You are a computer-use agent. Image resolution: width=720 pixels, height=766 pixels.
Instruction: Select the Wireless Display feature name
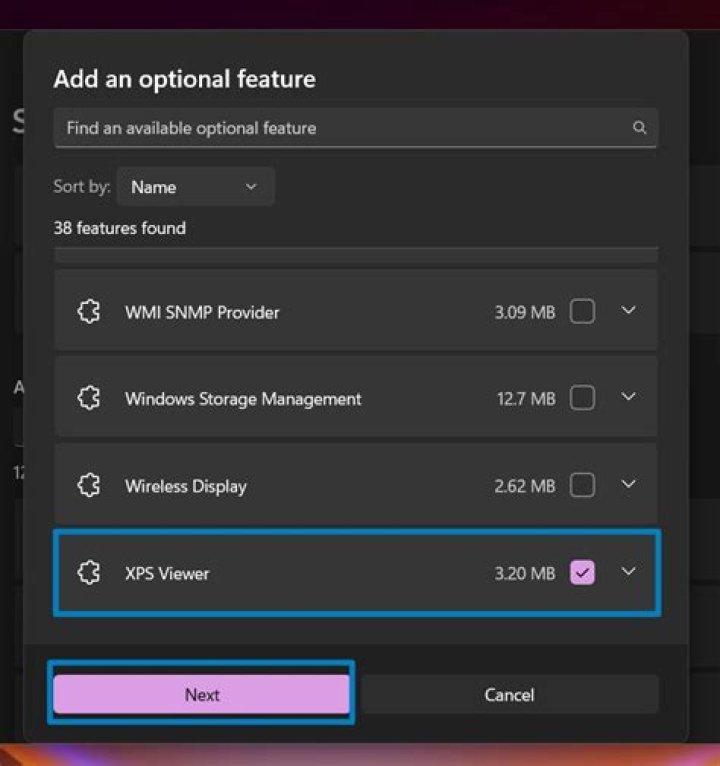tap(185, 487)
